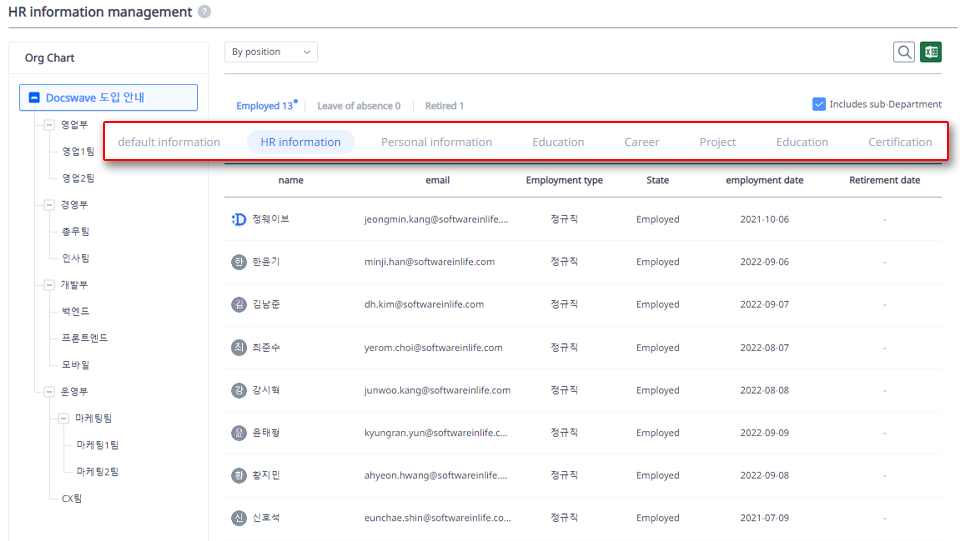
Task: Click the avatar of 김남준
Action: coord(239,304)
